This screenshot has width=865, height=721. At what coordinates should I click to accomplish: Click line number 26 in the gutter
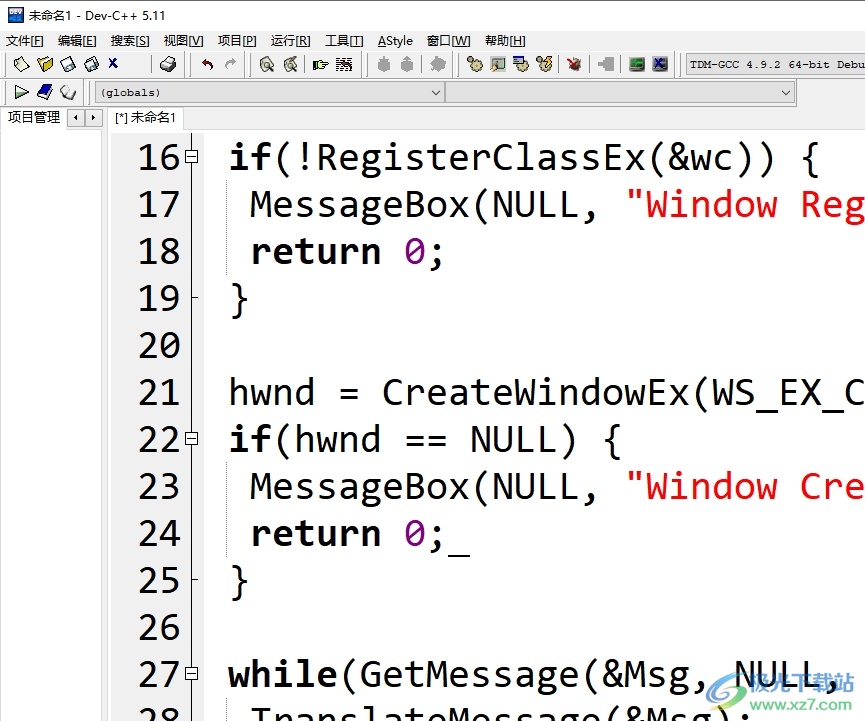[159, 627]
